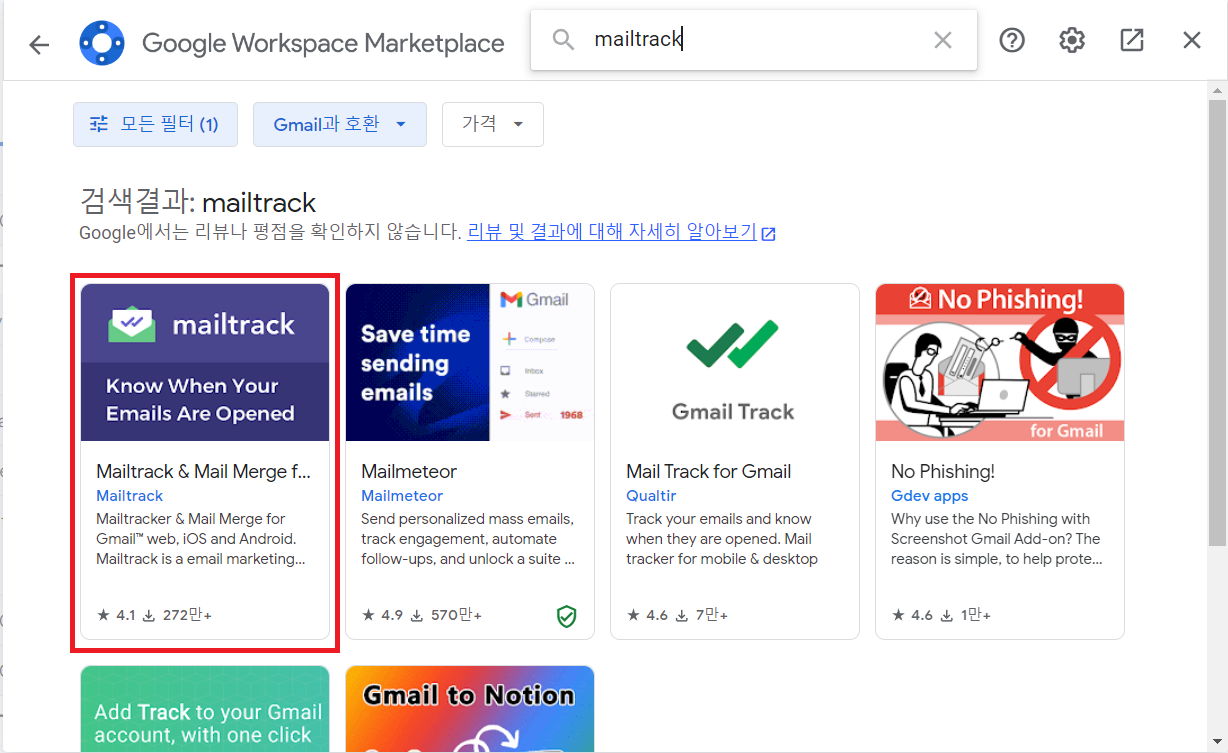Open the help question mark icon
This screenshot has height=753, width=1228.
click(x=1011, y=40)
